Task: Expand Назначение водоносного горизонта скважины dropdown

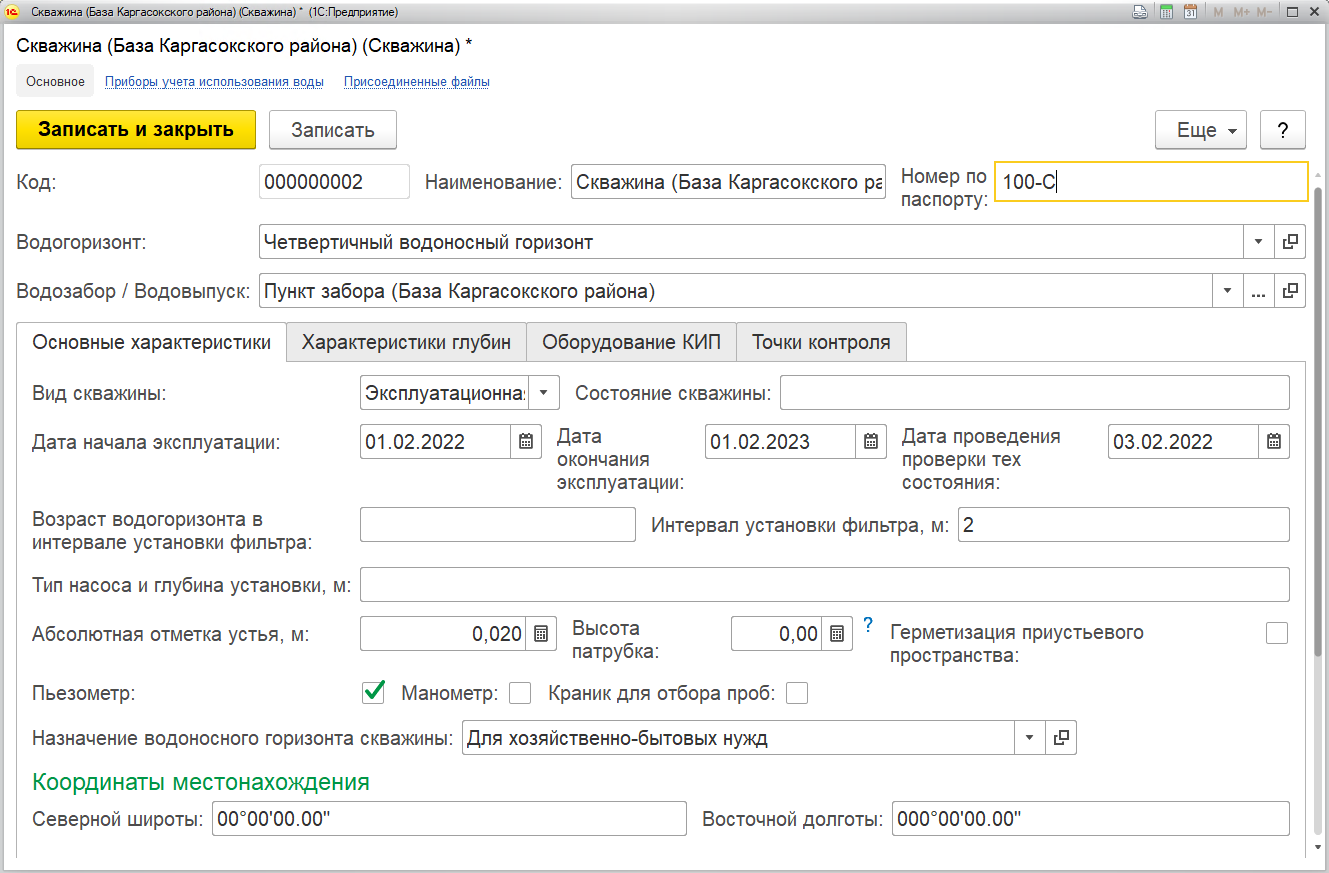Action: 1030,738
